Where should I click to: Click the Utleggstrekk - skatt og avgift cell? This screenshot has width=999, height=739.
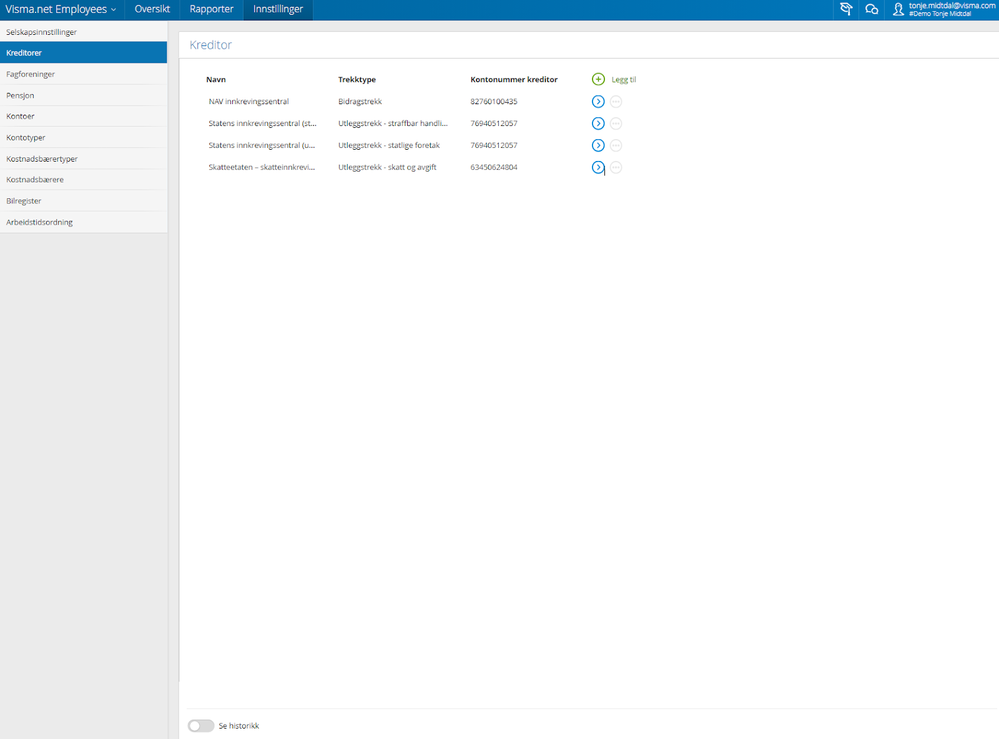tap(387, 168)
